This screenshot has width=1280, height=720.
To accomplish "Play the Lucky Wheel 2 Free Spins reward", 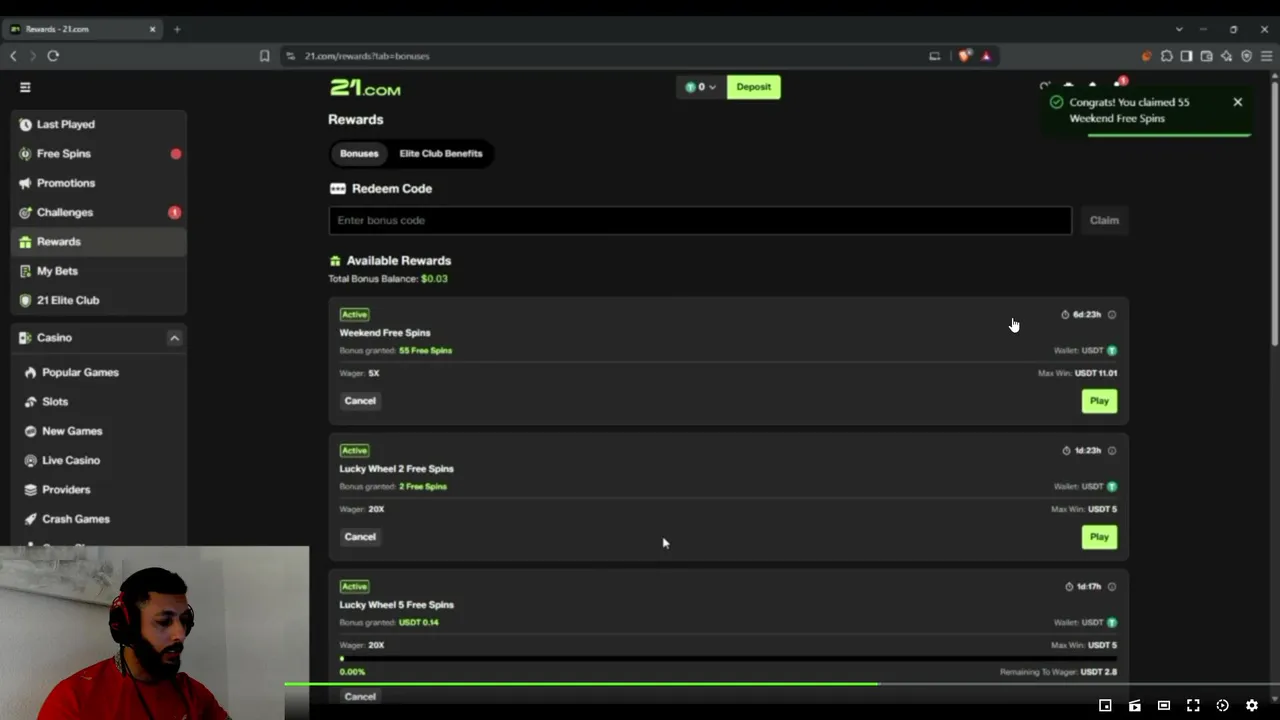I will tap(1099, 537).
